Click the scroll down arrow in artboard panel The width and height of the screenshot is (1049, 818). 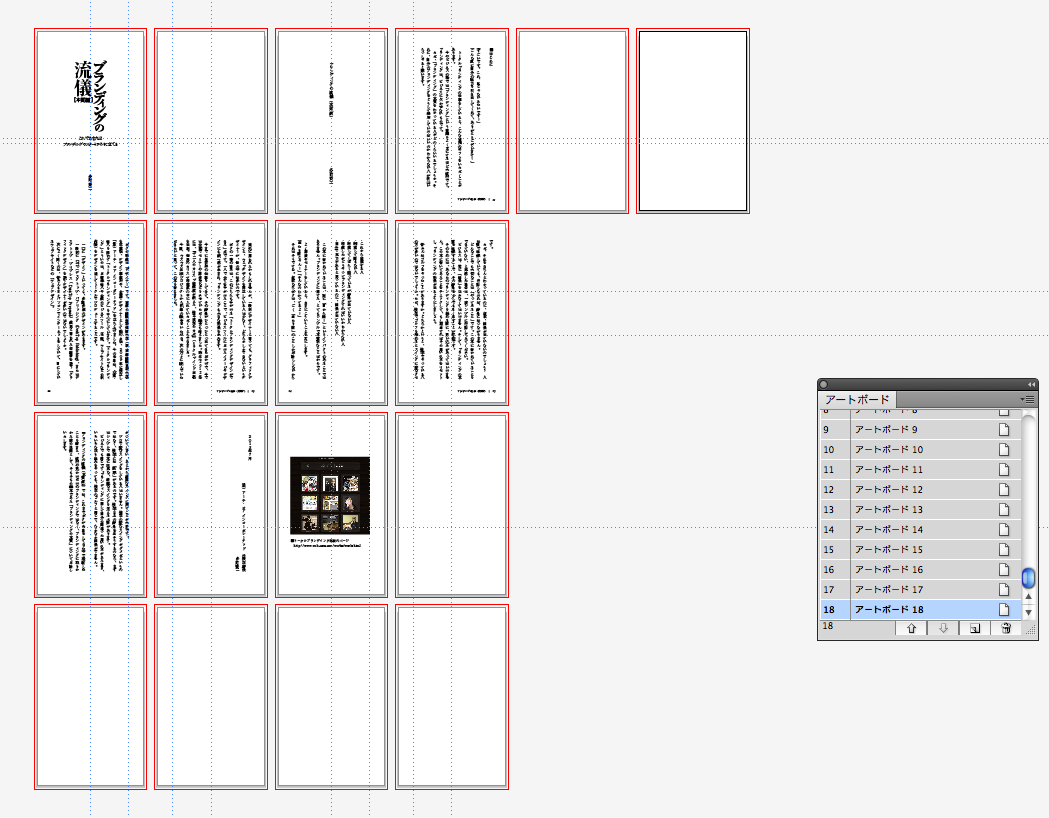(1028, 612)
